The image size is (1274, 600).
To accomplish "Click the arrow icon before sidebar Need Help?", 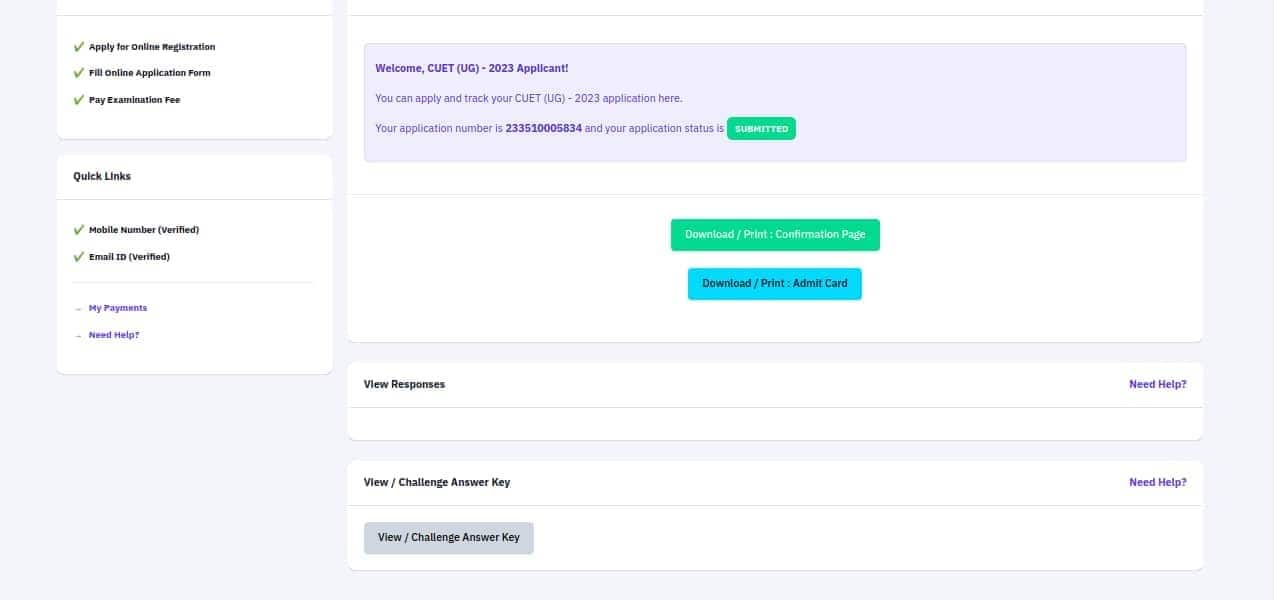I will coord(78,336).
